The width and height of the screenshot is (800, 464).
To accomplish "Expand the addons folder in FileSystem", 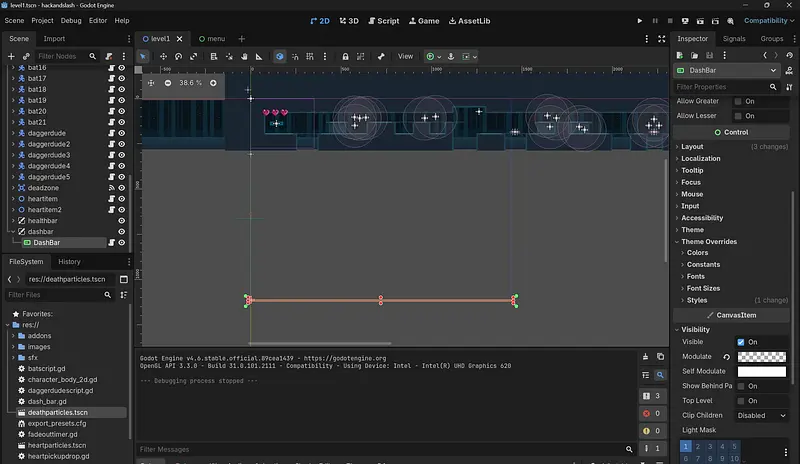I will click(14, 336).
